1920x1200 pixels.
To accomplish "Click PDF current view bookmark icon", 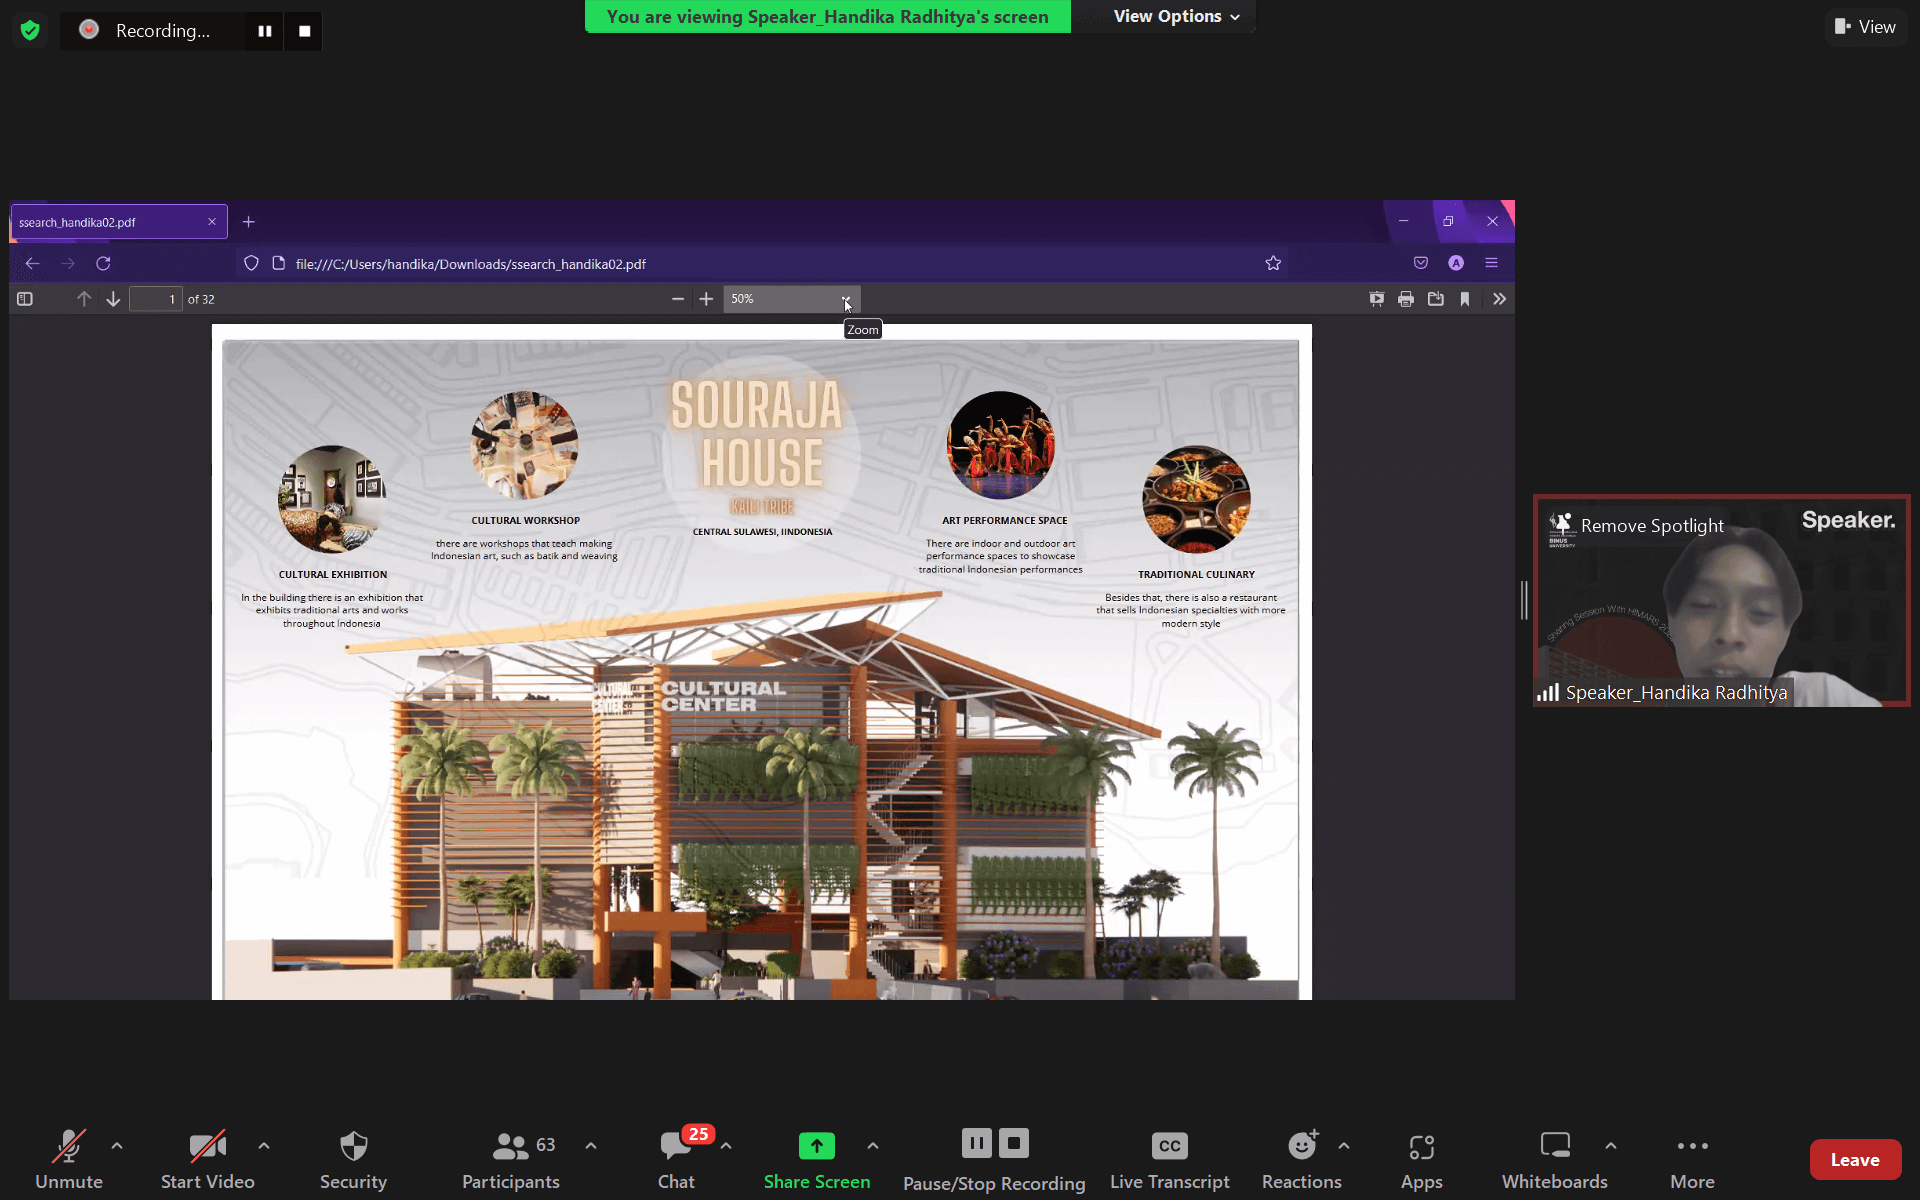I will point(1465,299).
